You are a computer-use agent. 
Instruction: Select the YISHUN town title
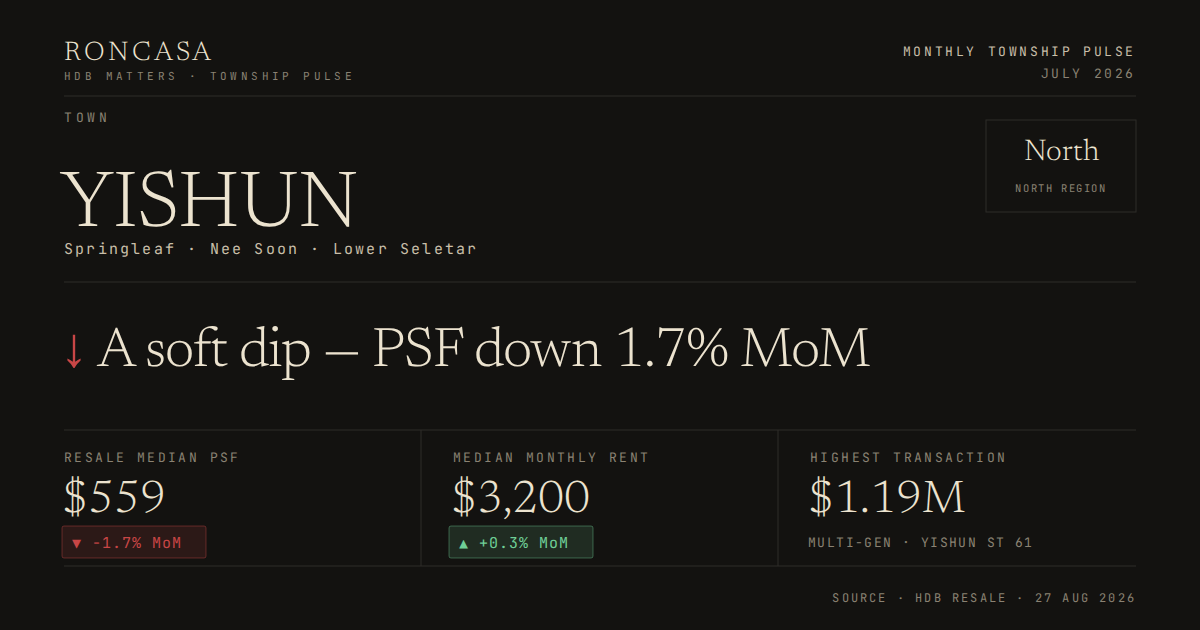[209, 201]
